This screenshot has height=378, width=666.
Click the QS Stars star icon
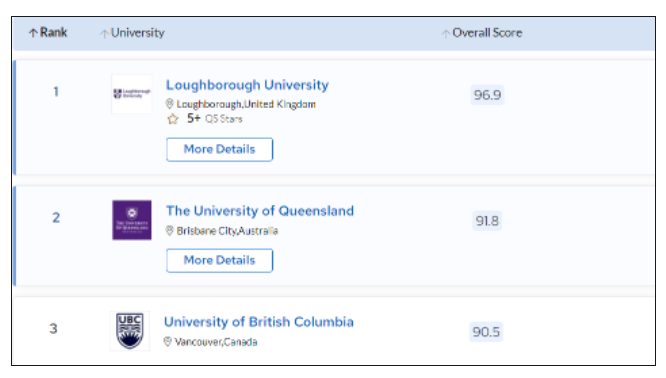(172, 119)
